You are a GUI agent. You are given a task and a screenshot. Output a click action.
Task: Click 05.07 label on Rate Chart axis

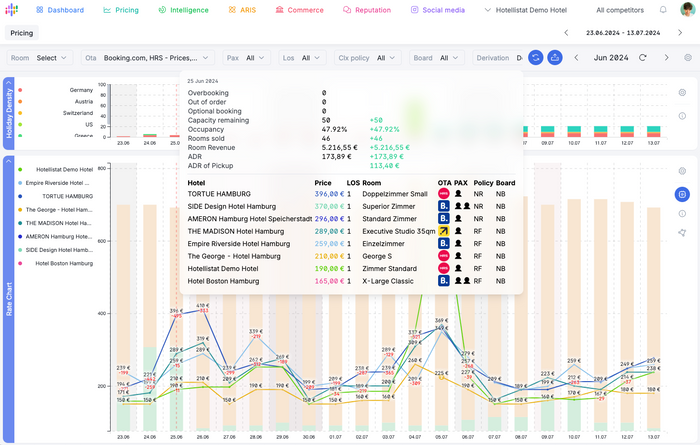pyautogui.click(x=442, y=437)
